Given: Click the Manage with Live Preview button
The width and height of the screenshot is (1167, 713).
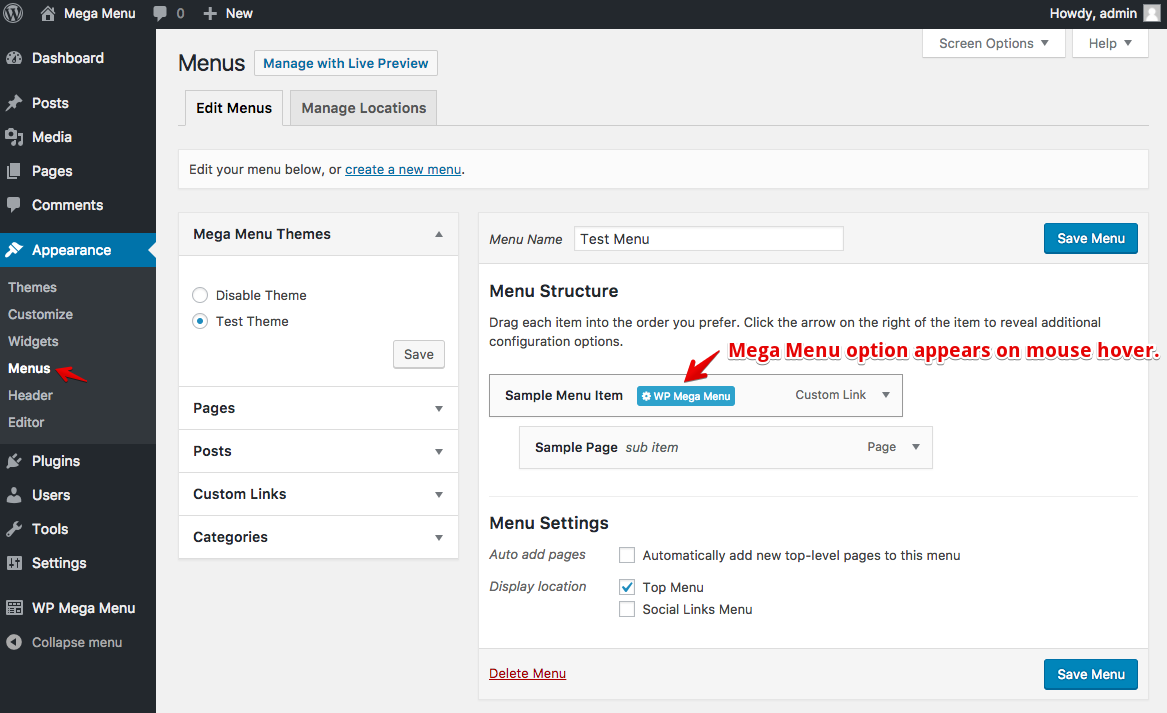Looking at the screenshot, I should point(346,63).
